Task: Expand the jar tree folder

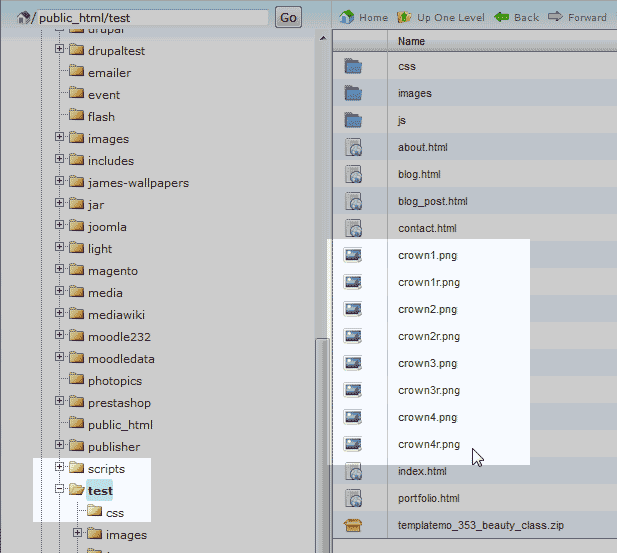Action: tap(59, 203)
